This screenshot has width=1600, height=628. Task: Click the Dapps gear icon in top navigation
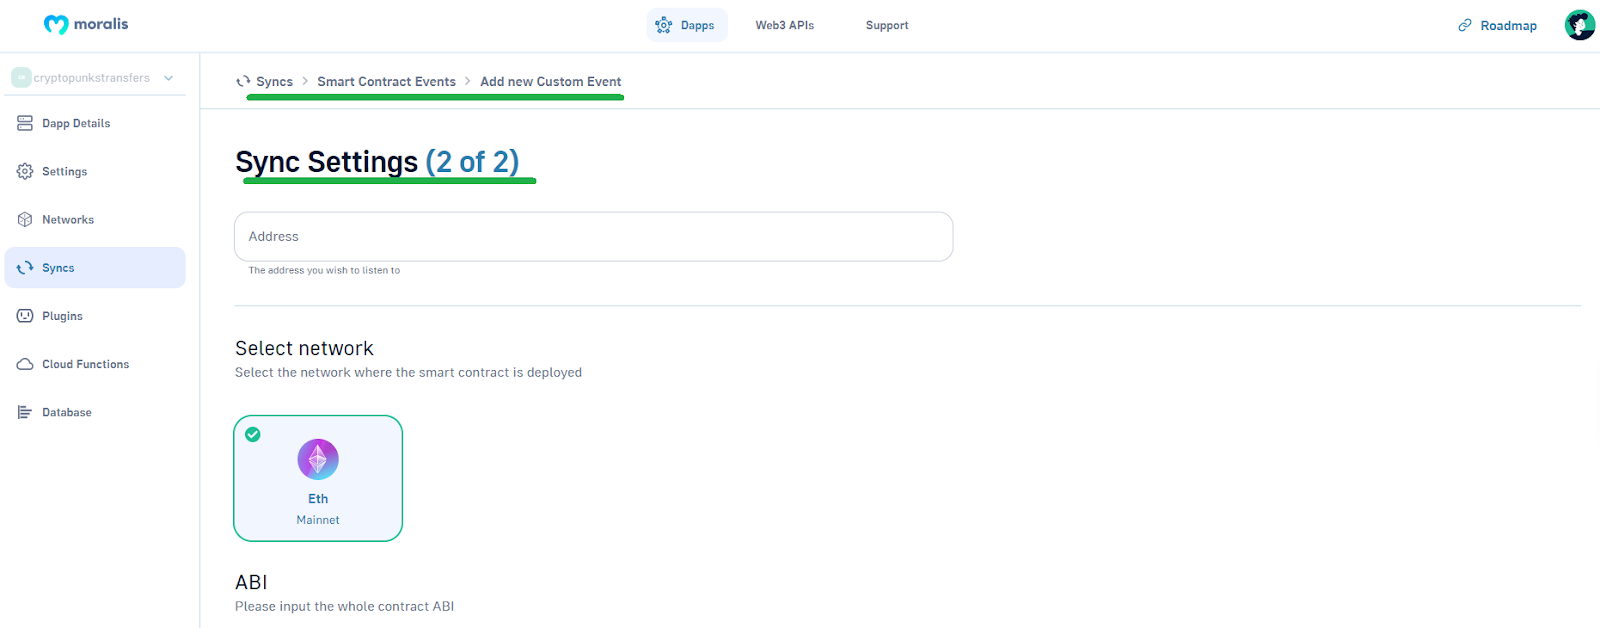click(x=664, y=25)
